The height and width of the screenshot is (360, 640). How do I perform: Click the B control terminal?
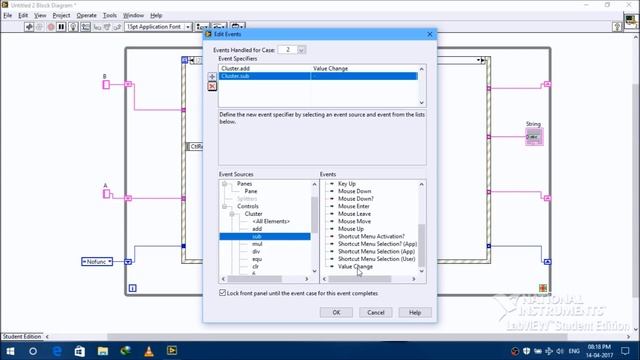(106, 84)
